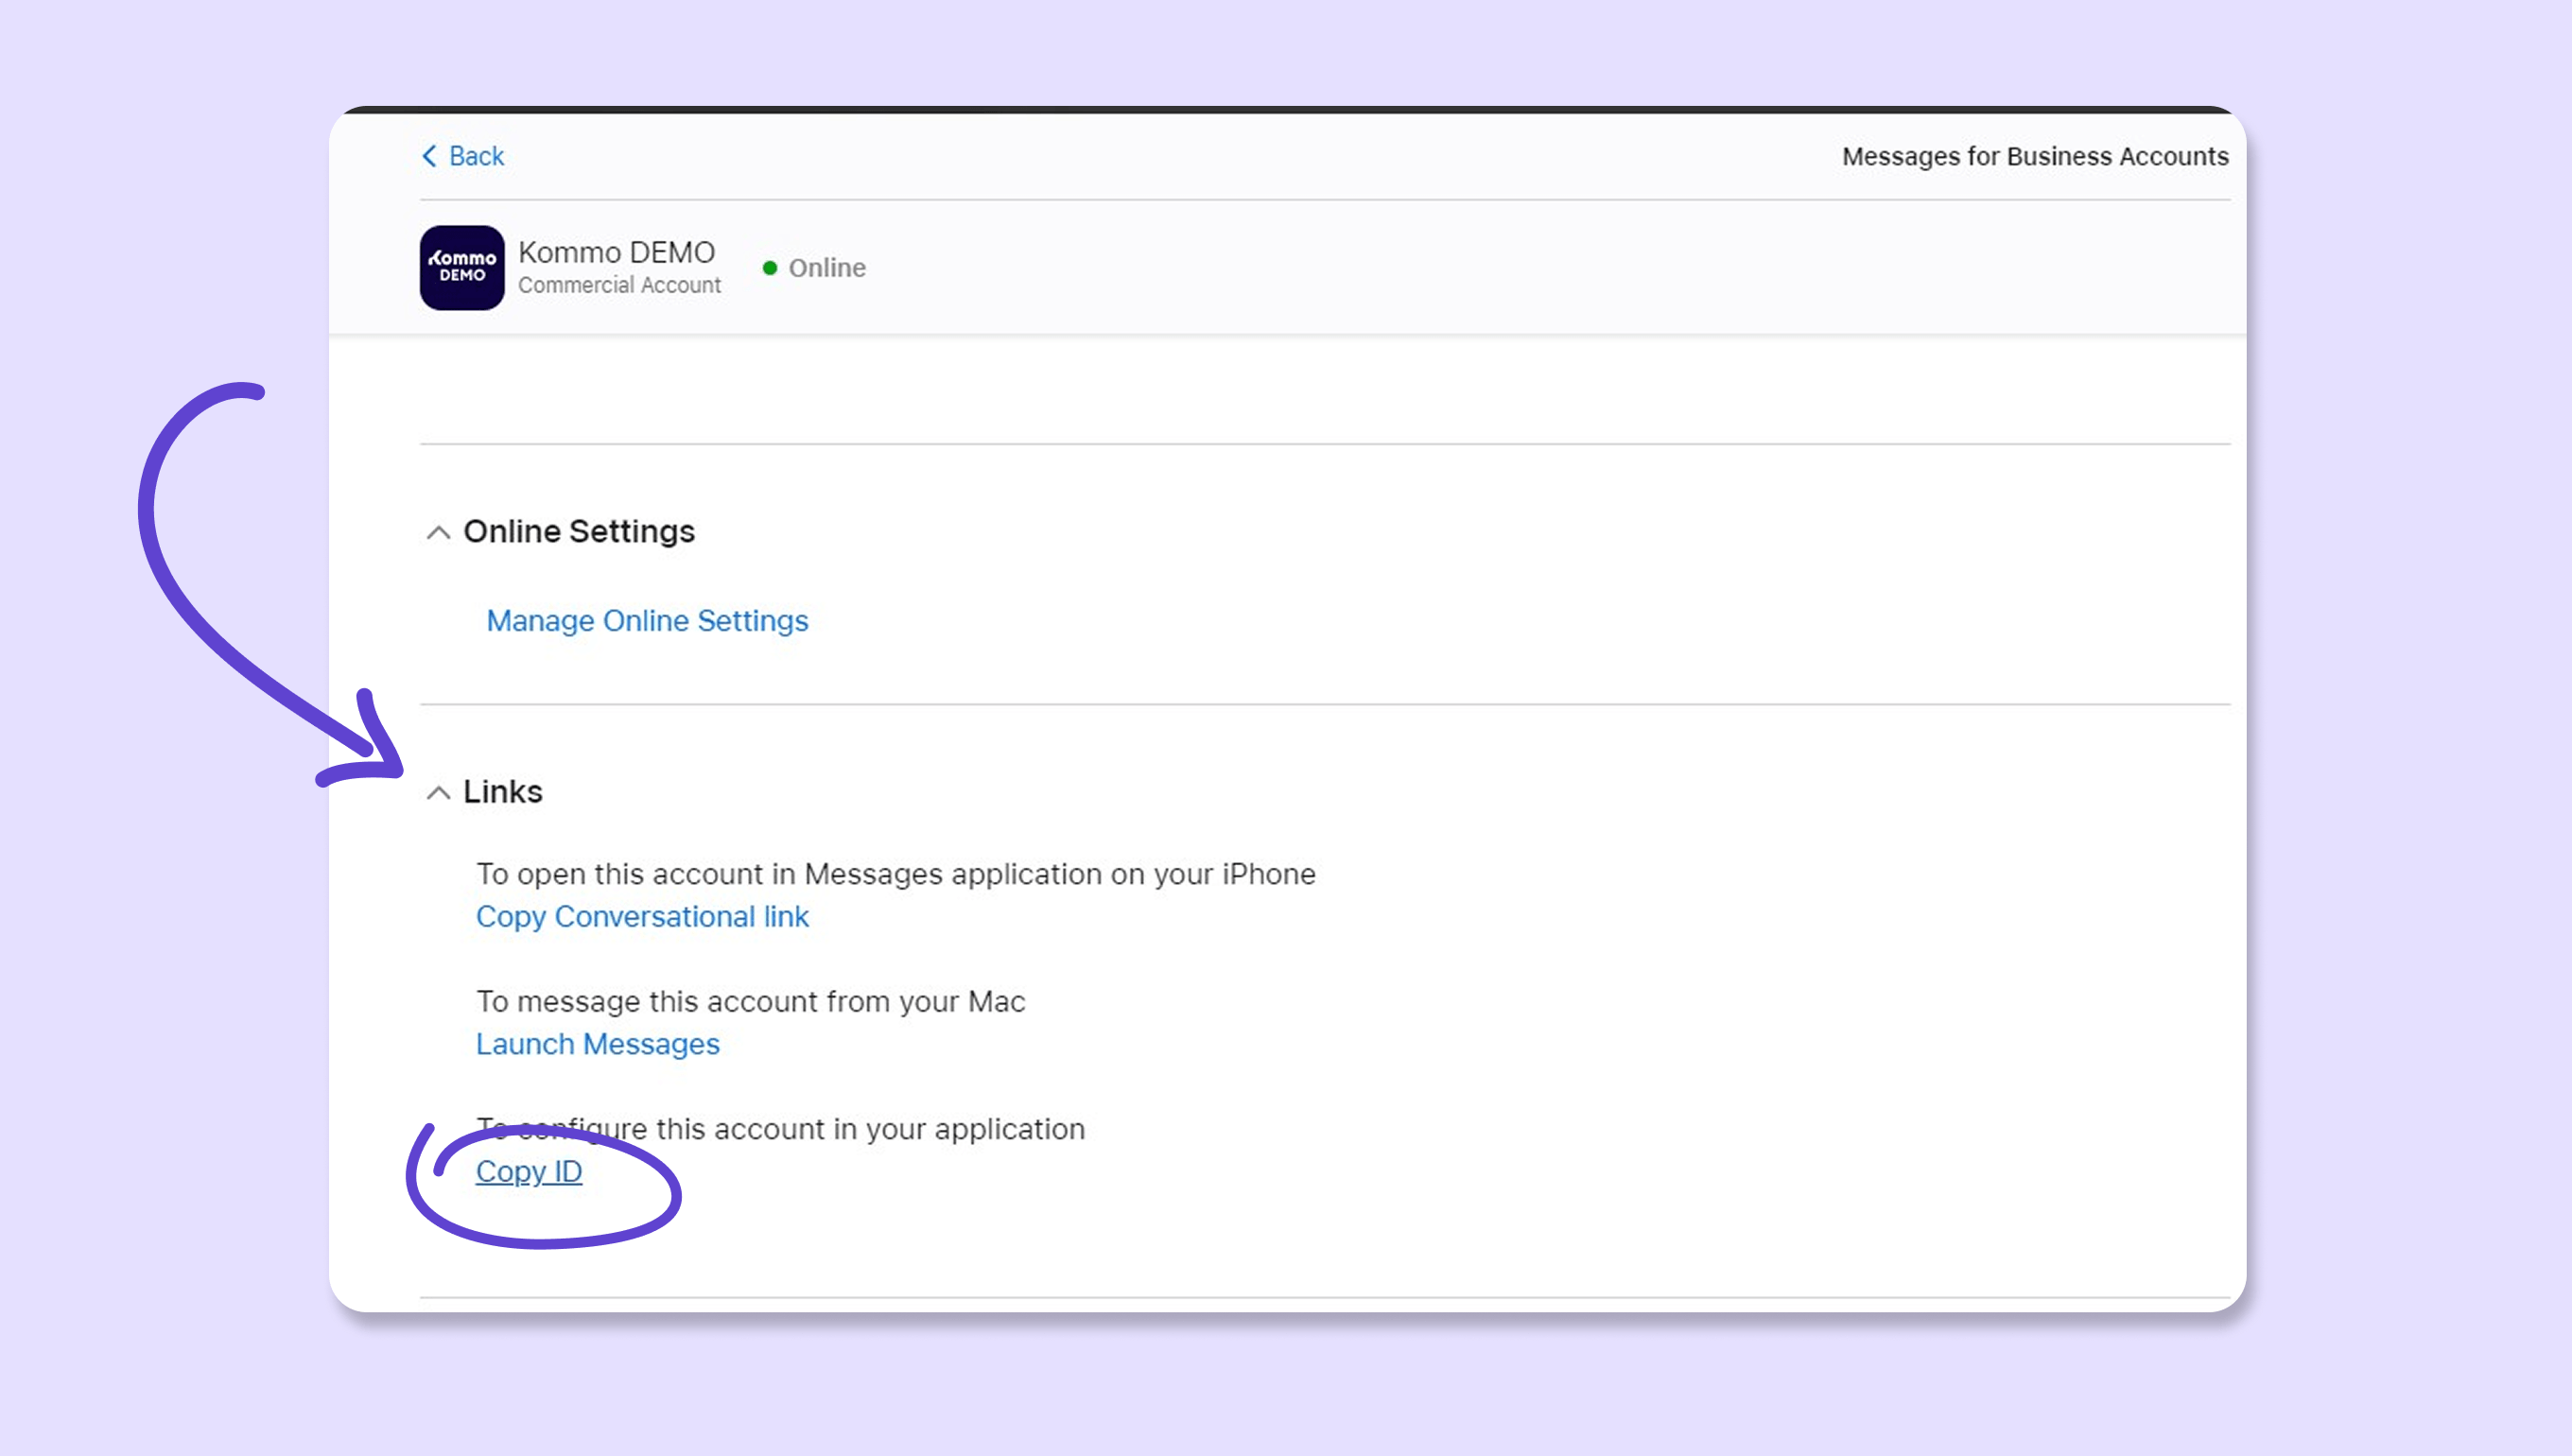Open the Launch Messages link
The image size is (2572, 1456).
click(x=597, y=1044)
